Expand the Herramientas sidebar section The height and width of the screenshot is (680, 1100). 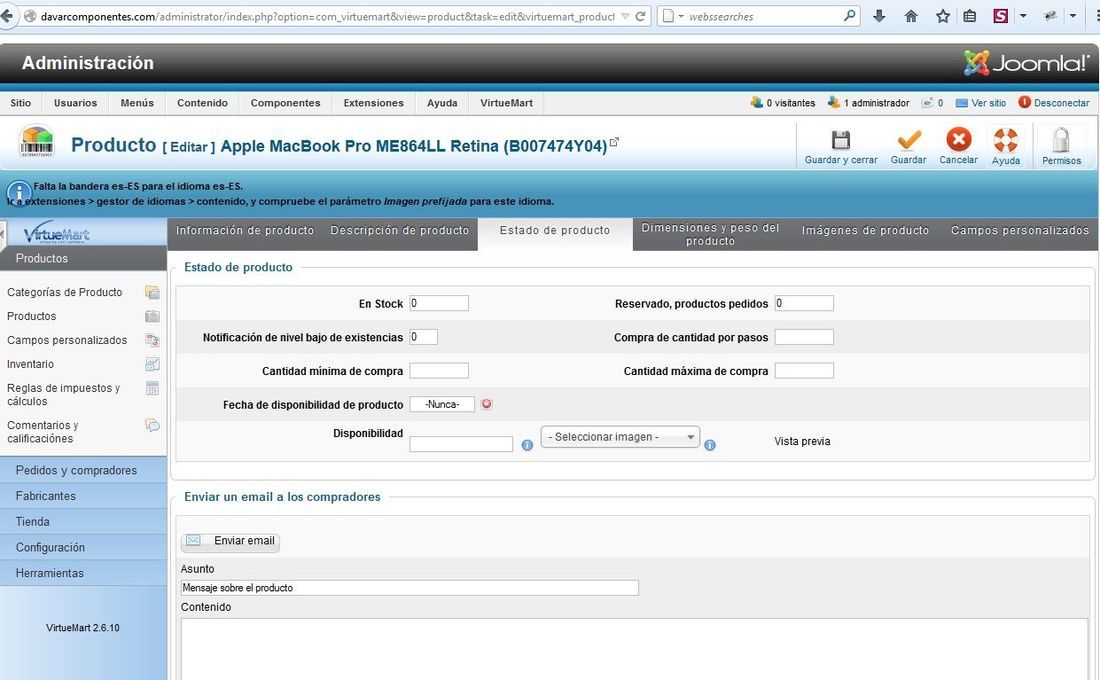pyautogui.click(x=83, y=573)
